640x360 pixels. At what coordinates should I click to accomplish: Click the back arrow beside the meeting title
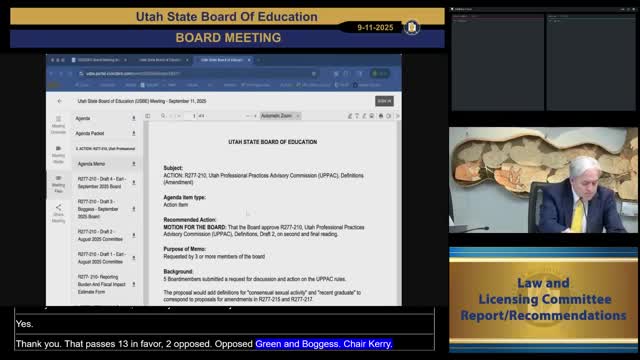pyautogui.click(x=60, y=101)
